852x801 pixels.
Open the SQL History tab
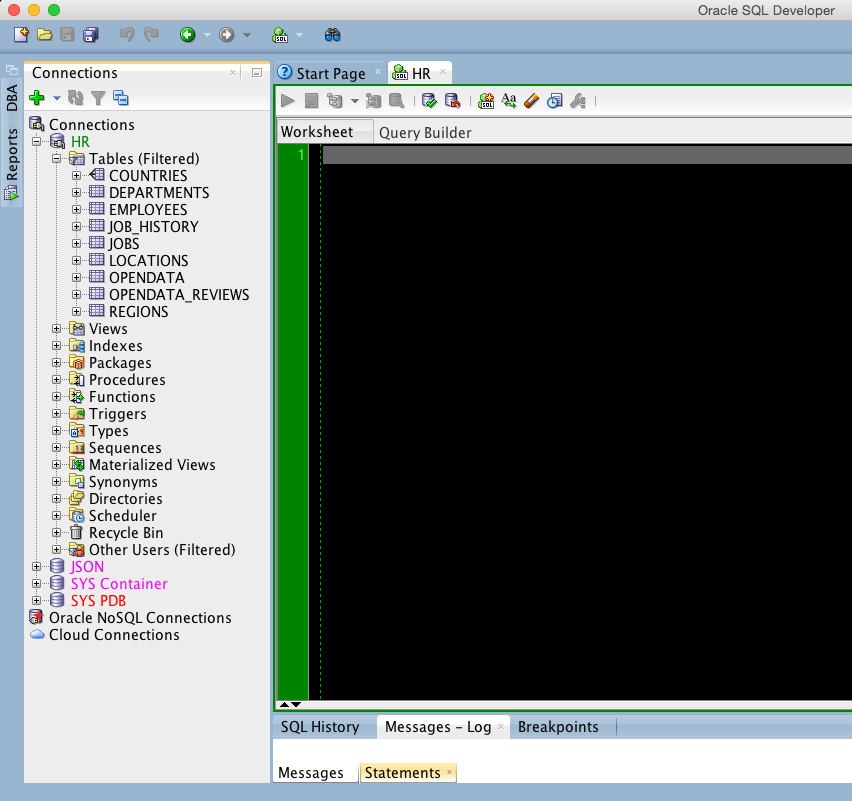(320, 727)
